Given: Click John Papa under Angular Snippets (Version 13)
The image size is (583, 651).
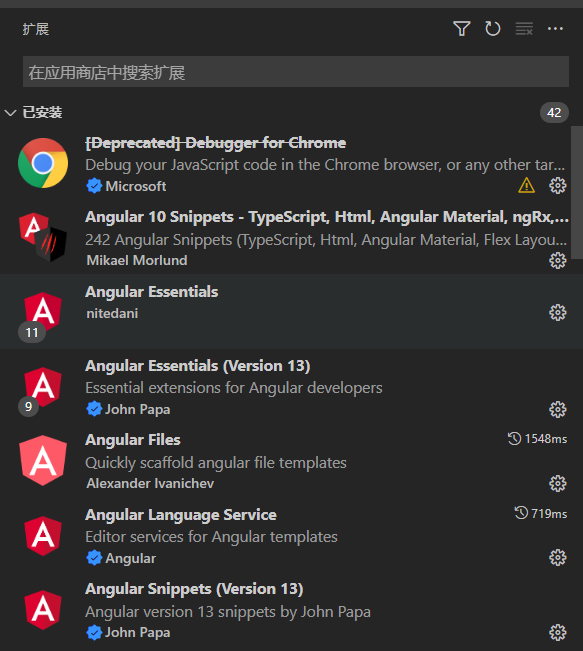Looking at the screenshot, I should tap(137, 632).
